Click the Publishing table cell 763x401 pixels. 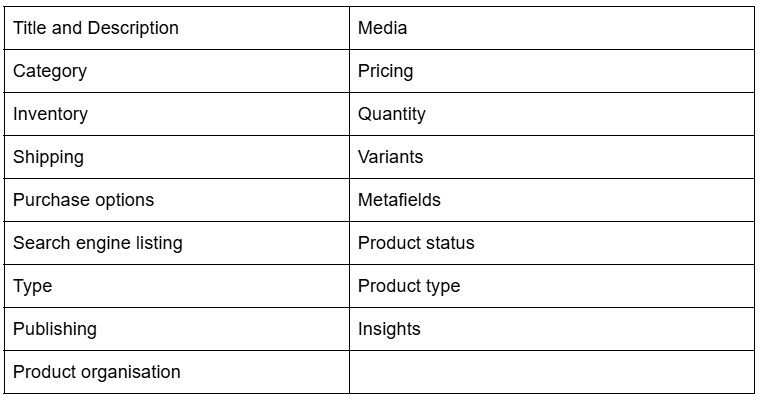point(177,329)
